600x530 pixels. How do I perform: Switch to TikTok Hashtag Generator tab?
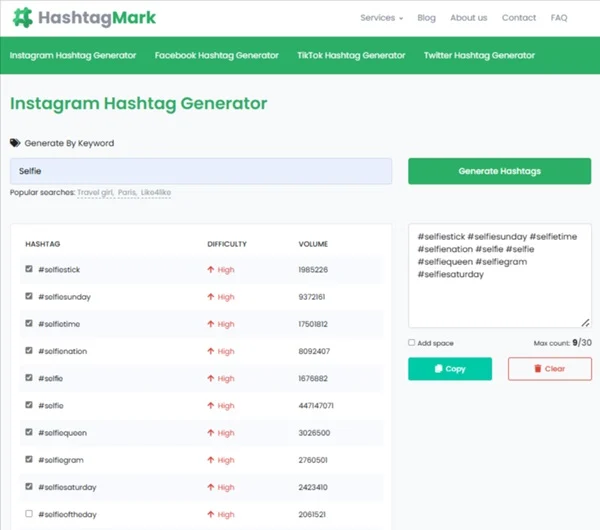(x=351, y=55)
